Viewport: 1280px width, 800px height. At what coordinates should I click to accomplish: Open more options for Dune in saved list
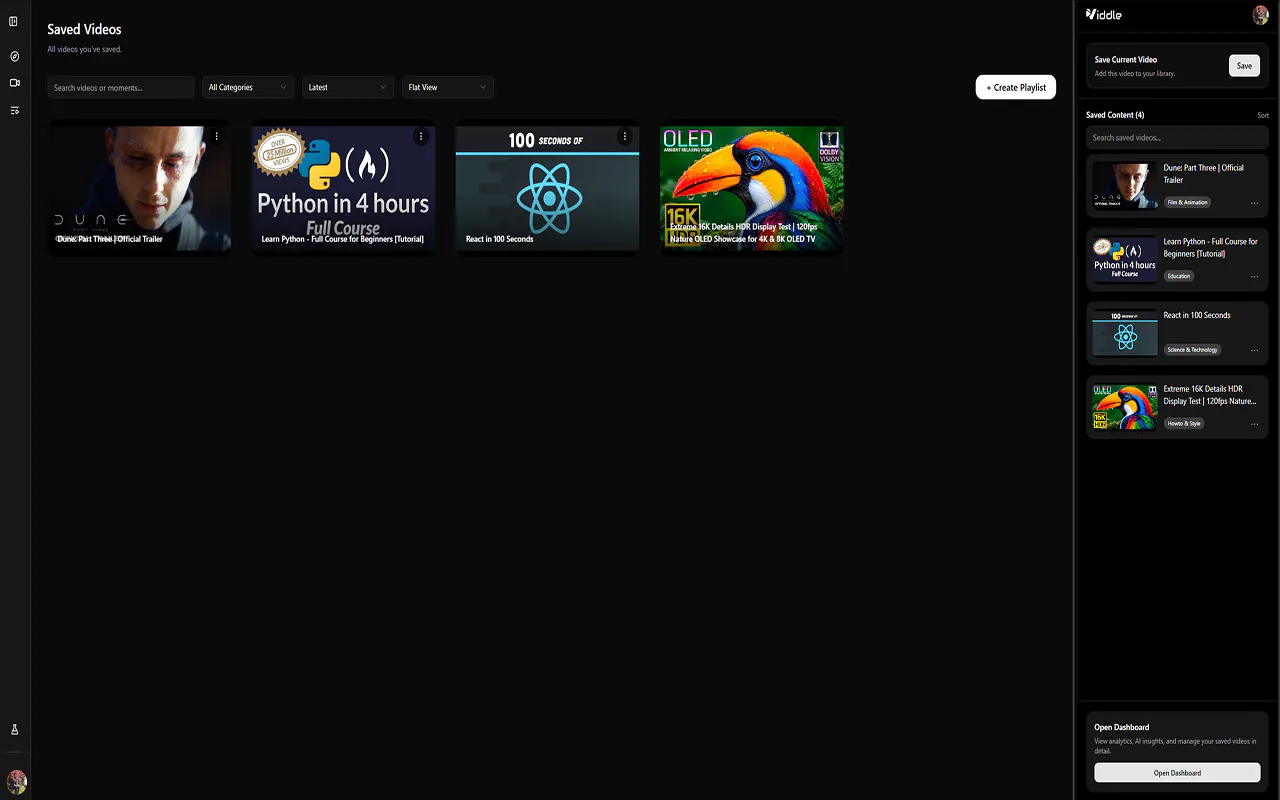coord(1254,203)
